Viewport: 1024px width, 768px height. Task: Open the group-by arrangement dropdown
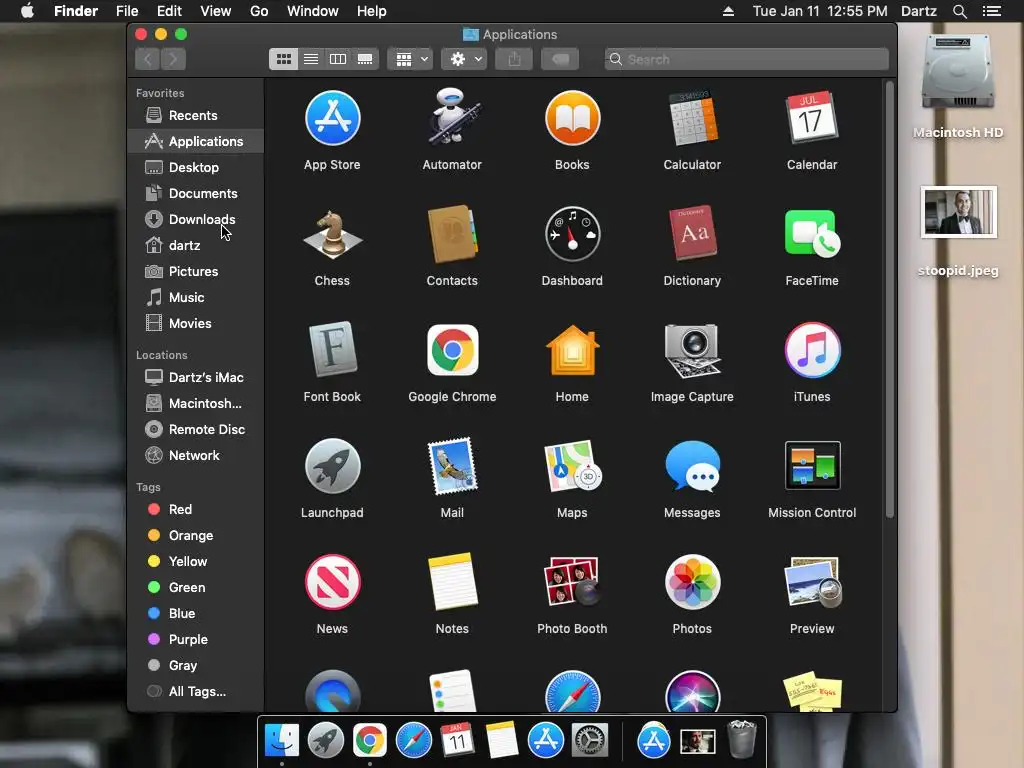[411, 59]
